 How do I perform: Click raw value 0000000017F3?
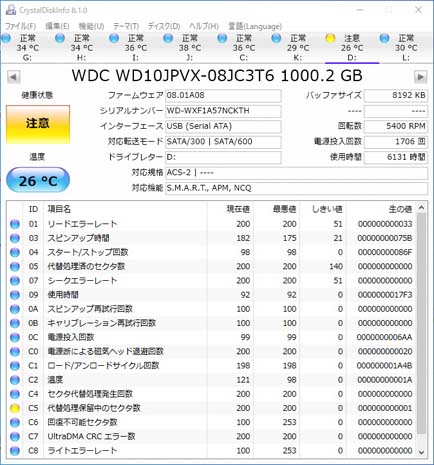click(385, 295)
